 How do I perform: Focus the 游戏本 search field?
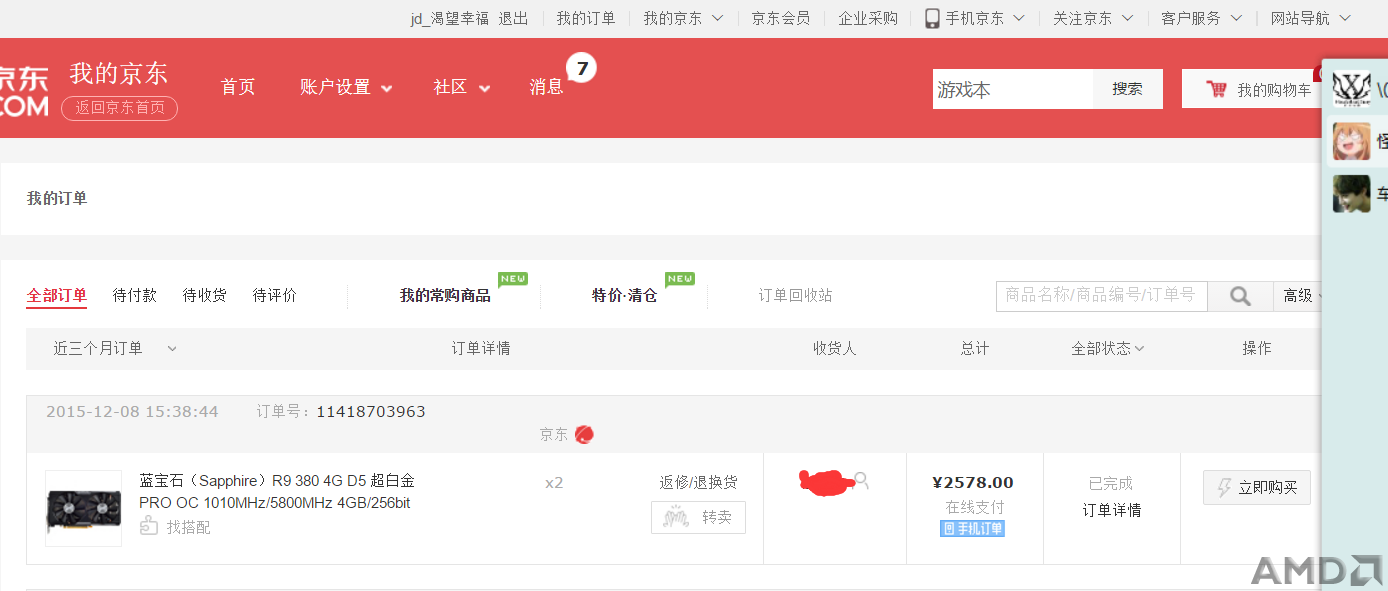point(1013,89)
